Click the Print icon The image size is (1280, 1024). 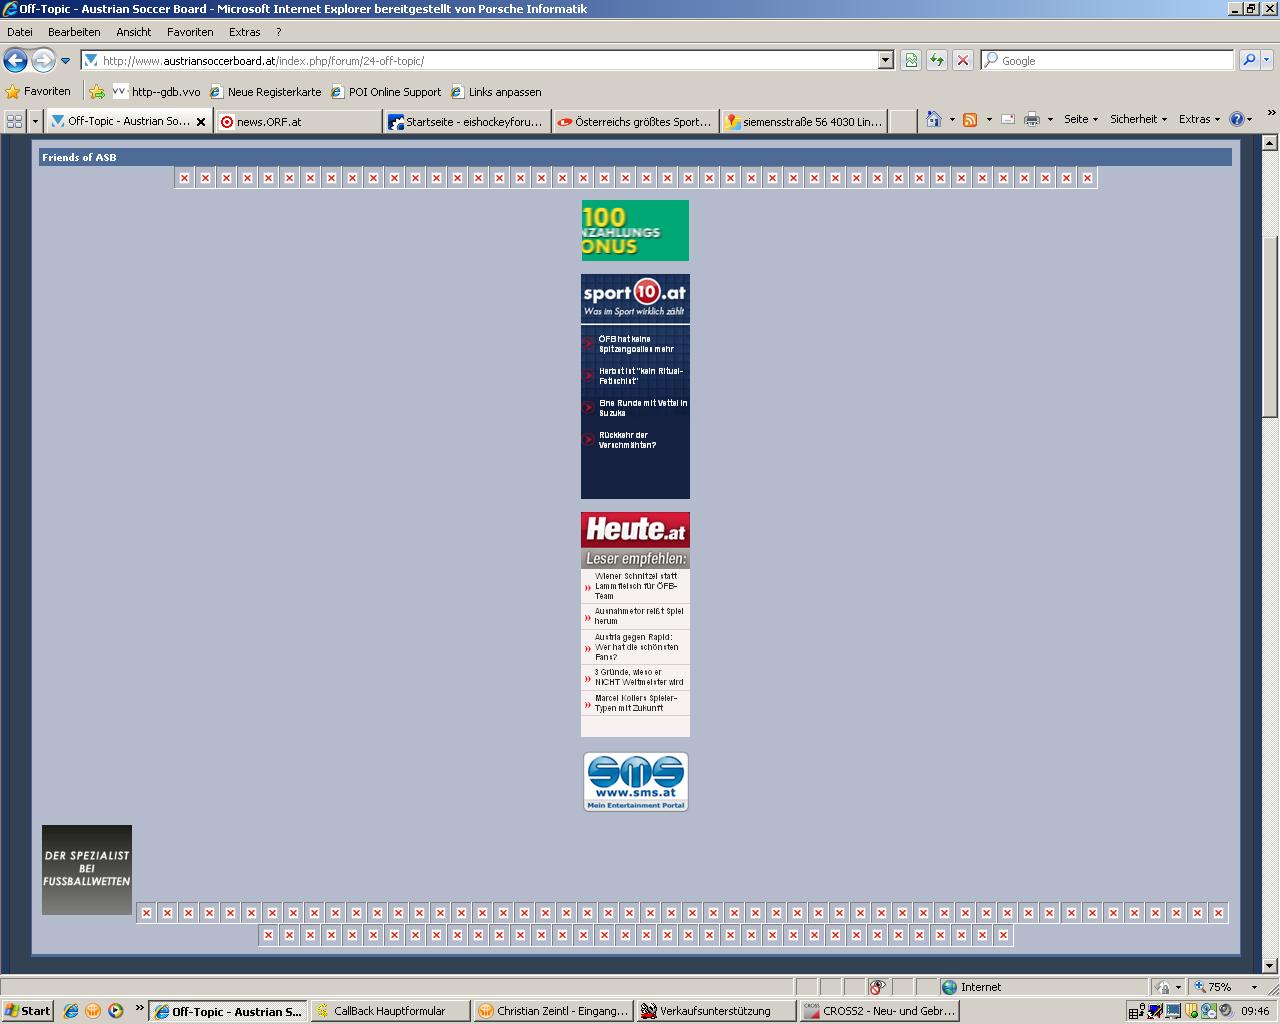(1032, 119)
